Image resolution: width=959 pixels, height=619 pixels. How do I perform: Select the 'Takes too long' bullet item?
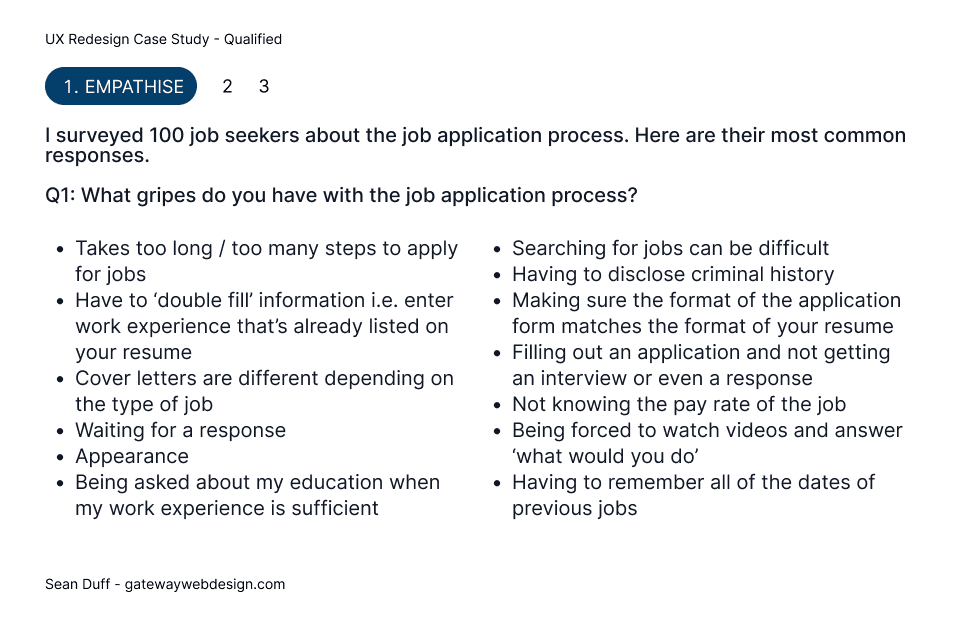[x=266, y=261]
